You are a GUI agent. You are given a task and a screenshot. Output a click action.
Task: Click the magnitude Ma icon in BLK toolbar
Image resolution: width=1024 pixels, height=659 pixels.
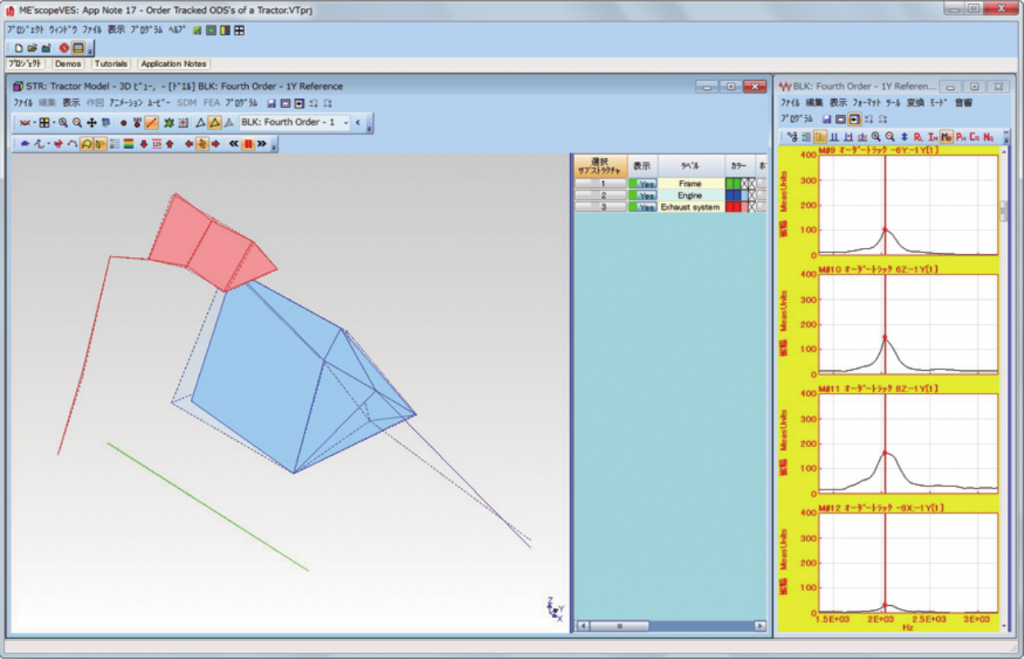946,136
